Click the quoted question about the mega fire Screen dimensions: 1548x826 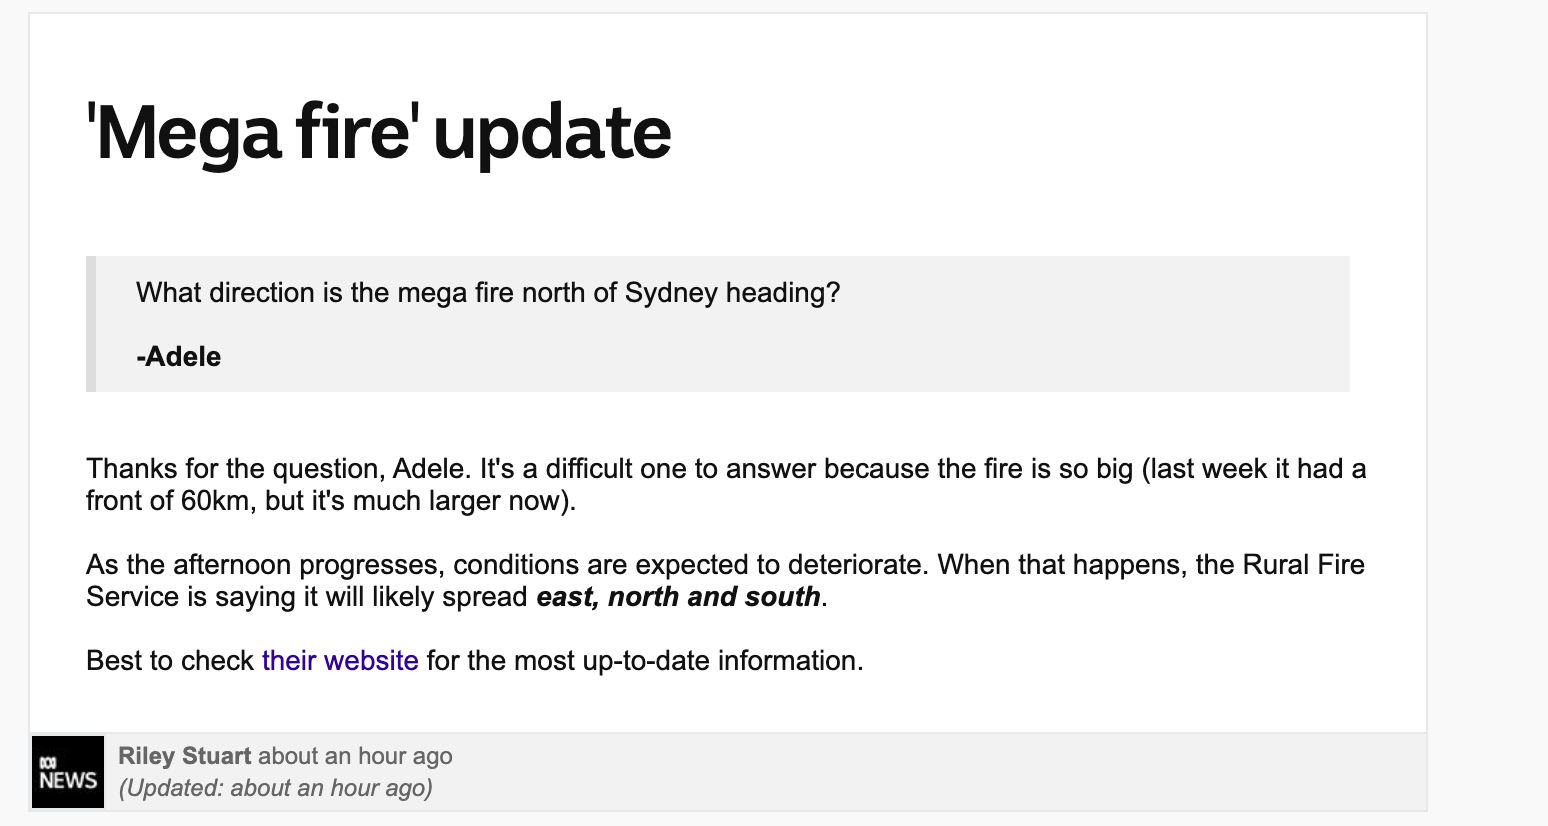488,293
